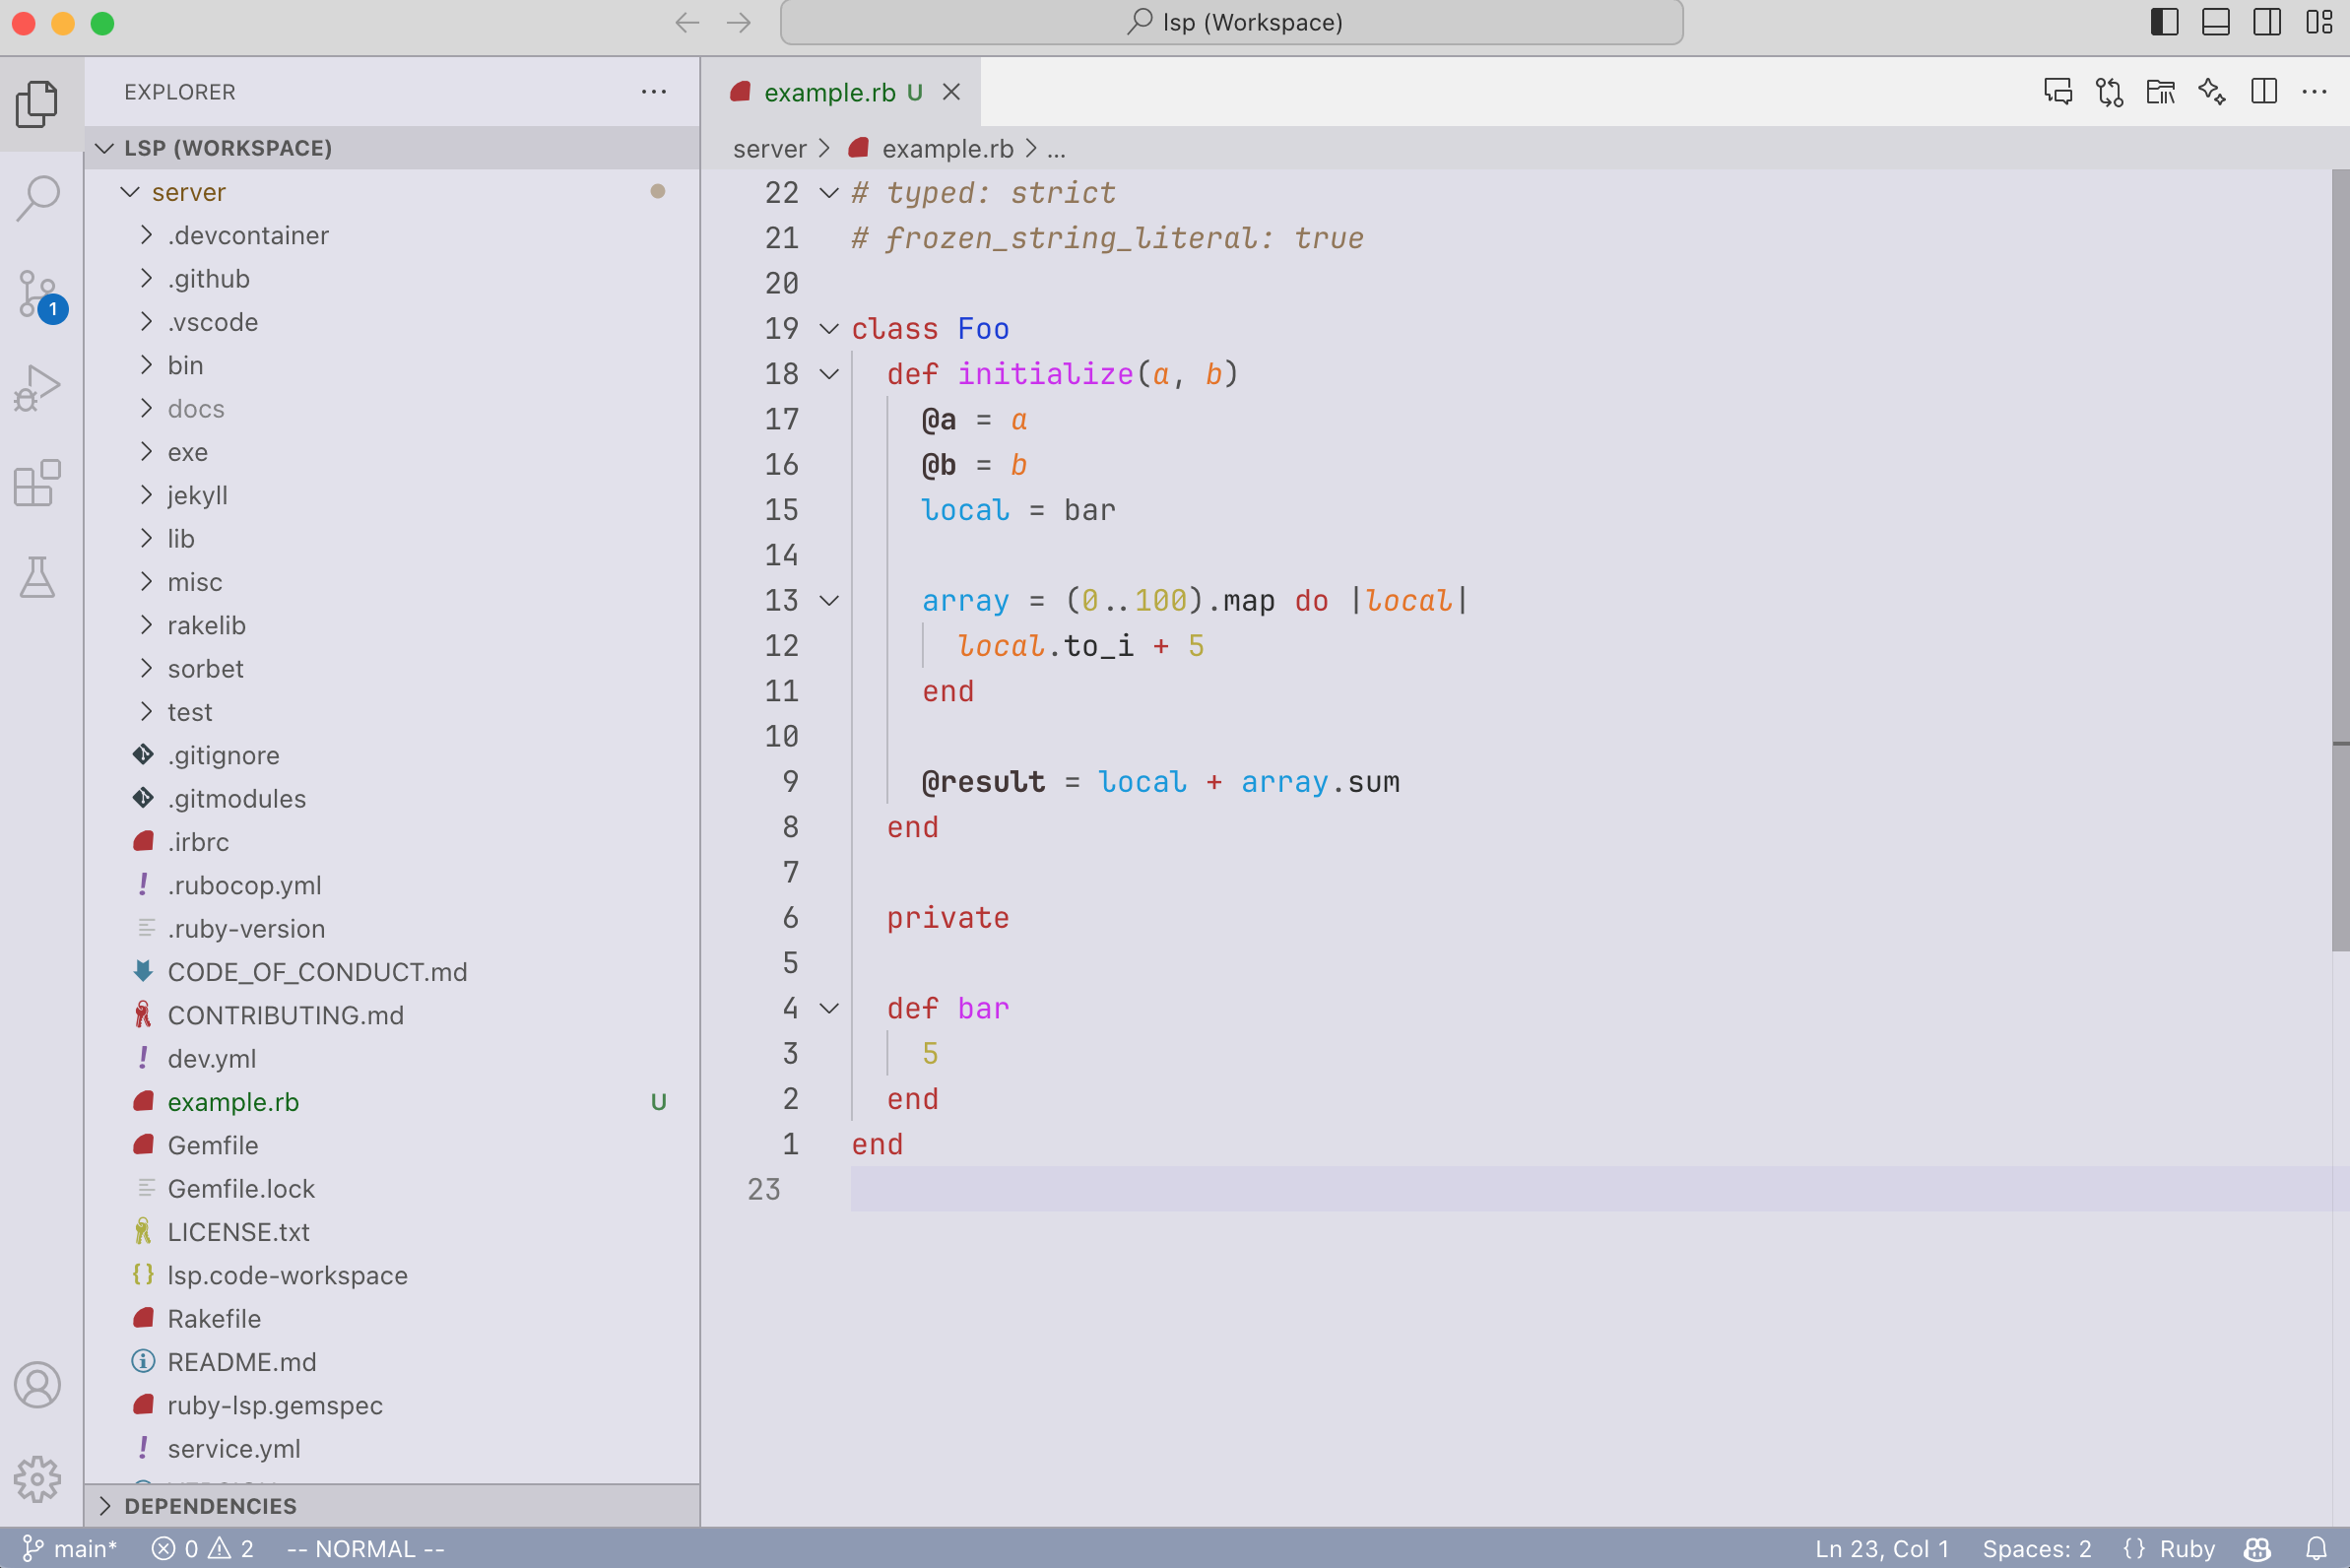Toggle the secondary side bar layout icon
Screen dimensions: 2350x1568
coord(2267,22)
